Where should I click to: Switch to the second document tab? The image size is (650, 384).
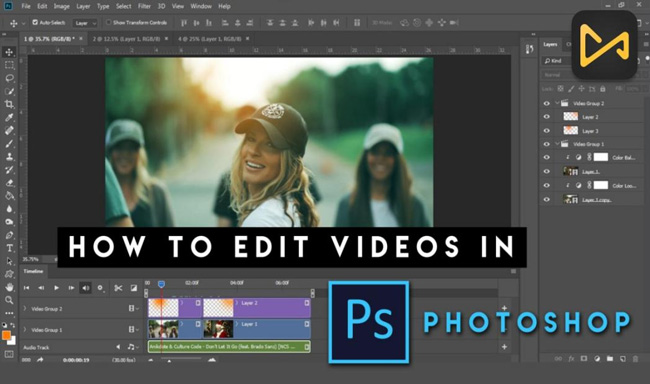(126, 39)
